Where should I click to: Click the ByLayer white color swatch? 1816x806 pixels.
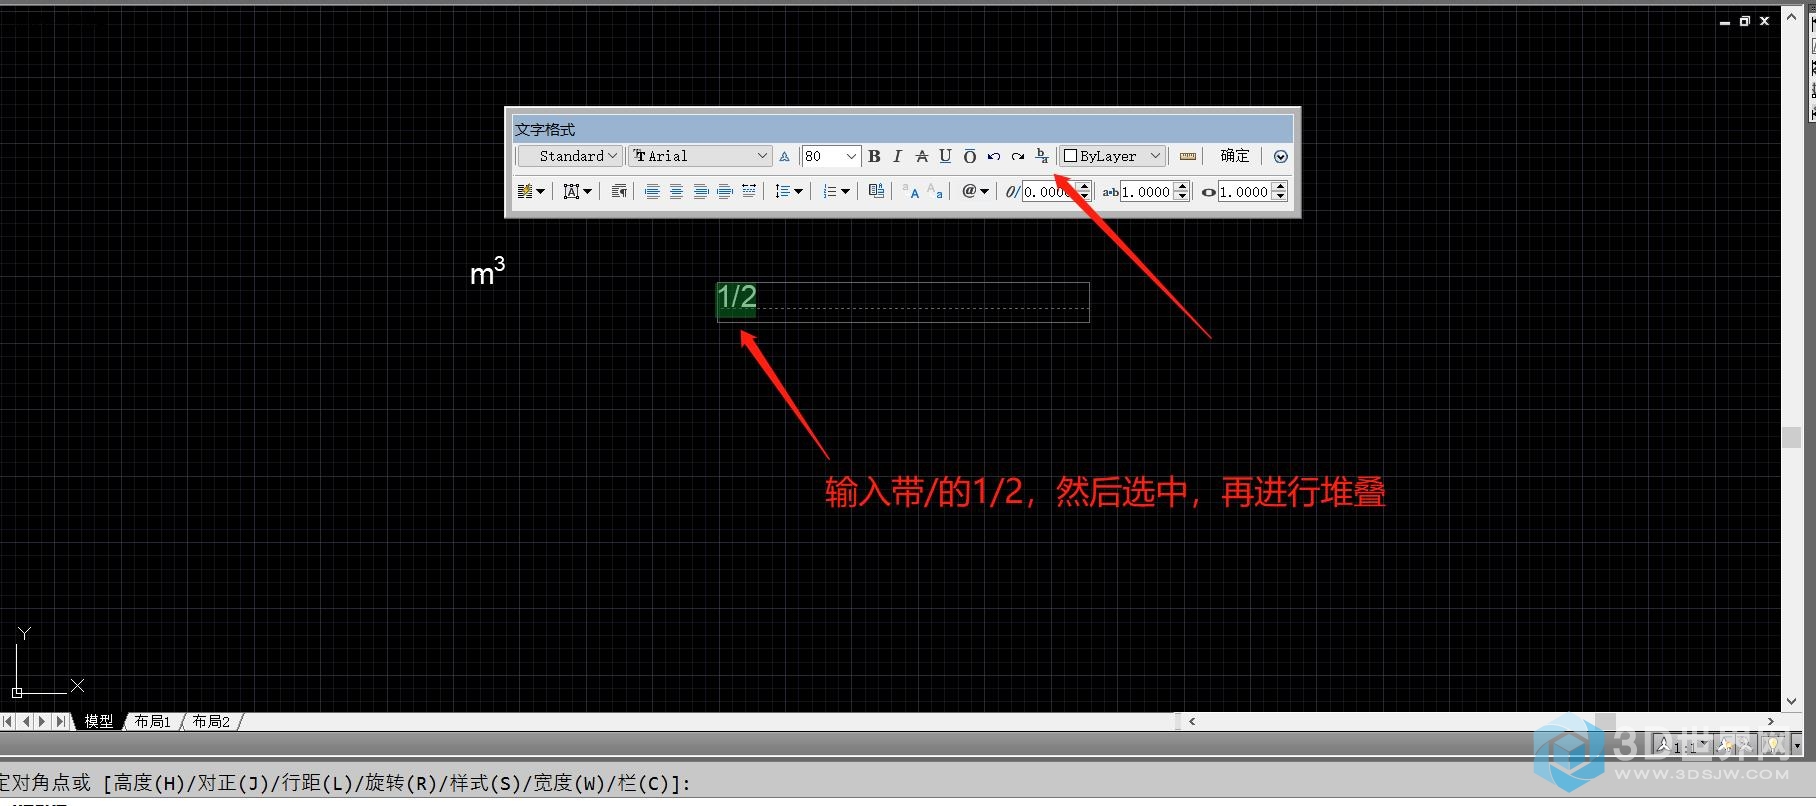(x=1070, y=156)
